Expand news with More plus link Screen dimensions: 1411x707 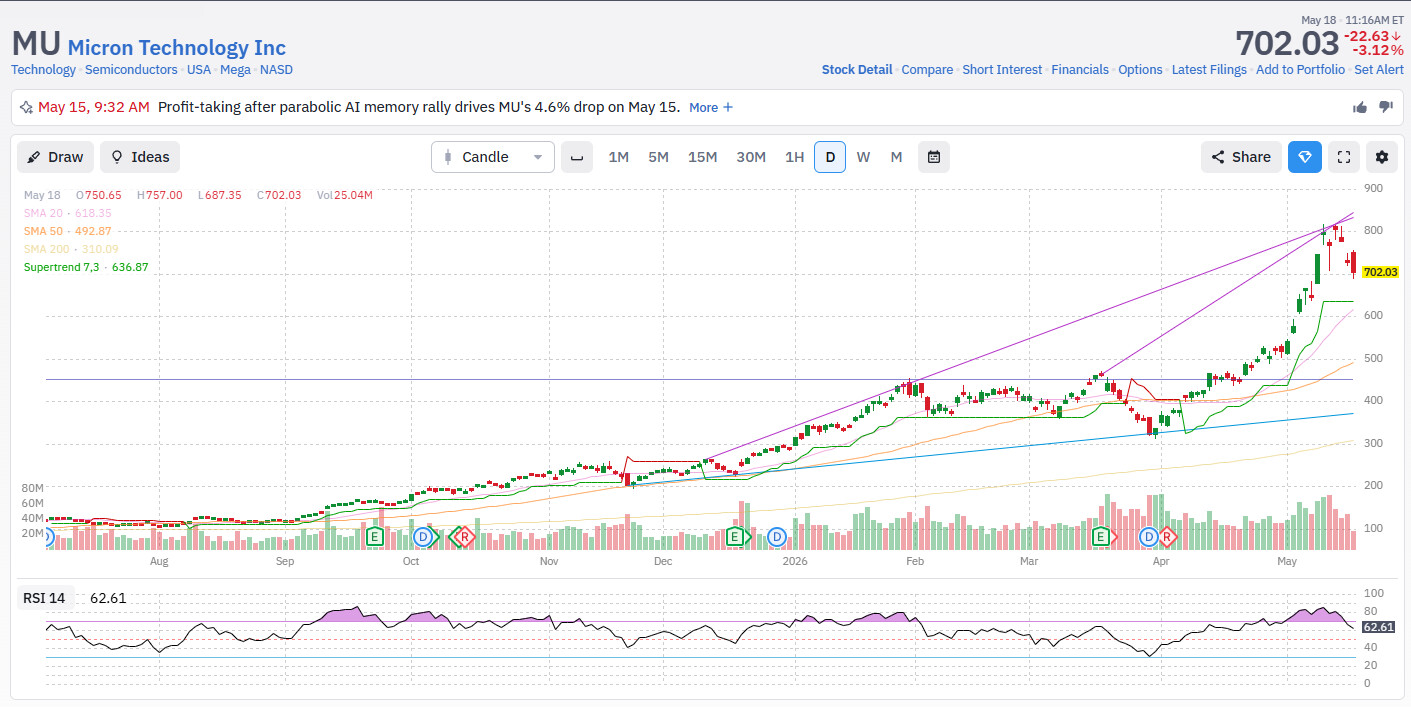tap(711, 107)
